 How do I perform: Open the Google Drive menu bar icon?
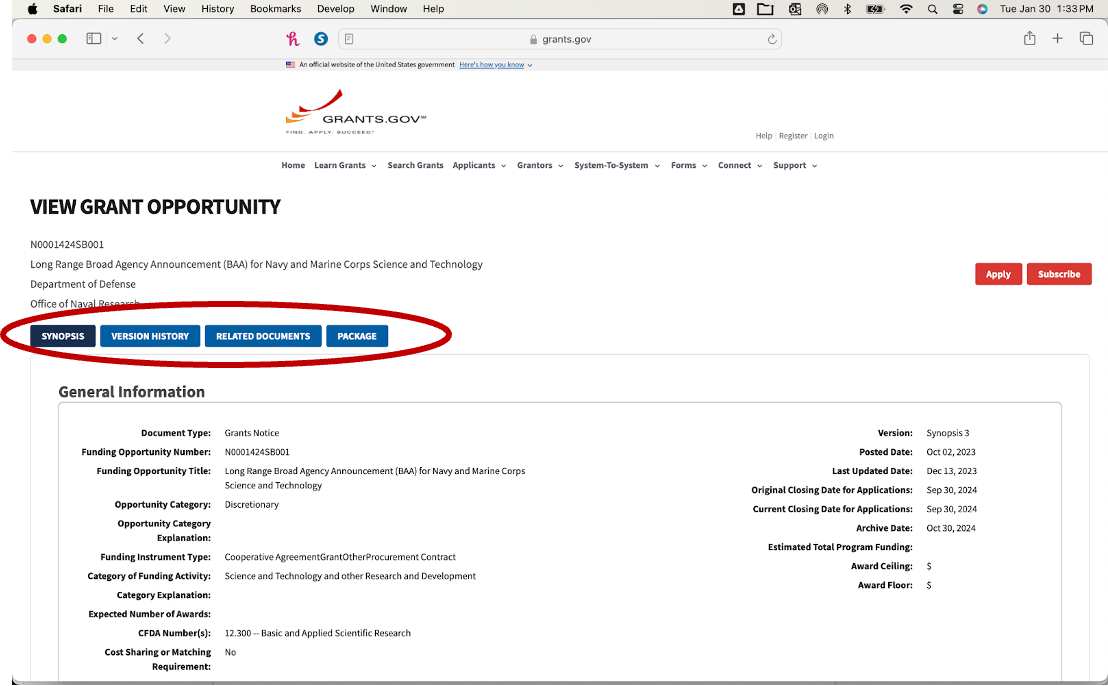click(738, 9)
